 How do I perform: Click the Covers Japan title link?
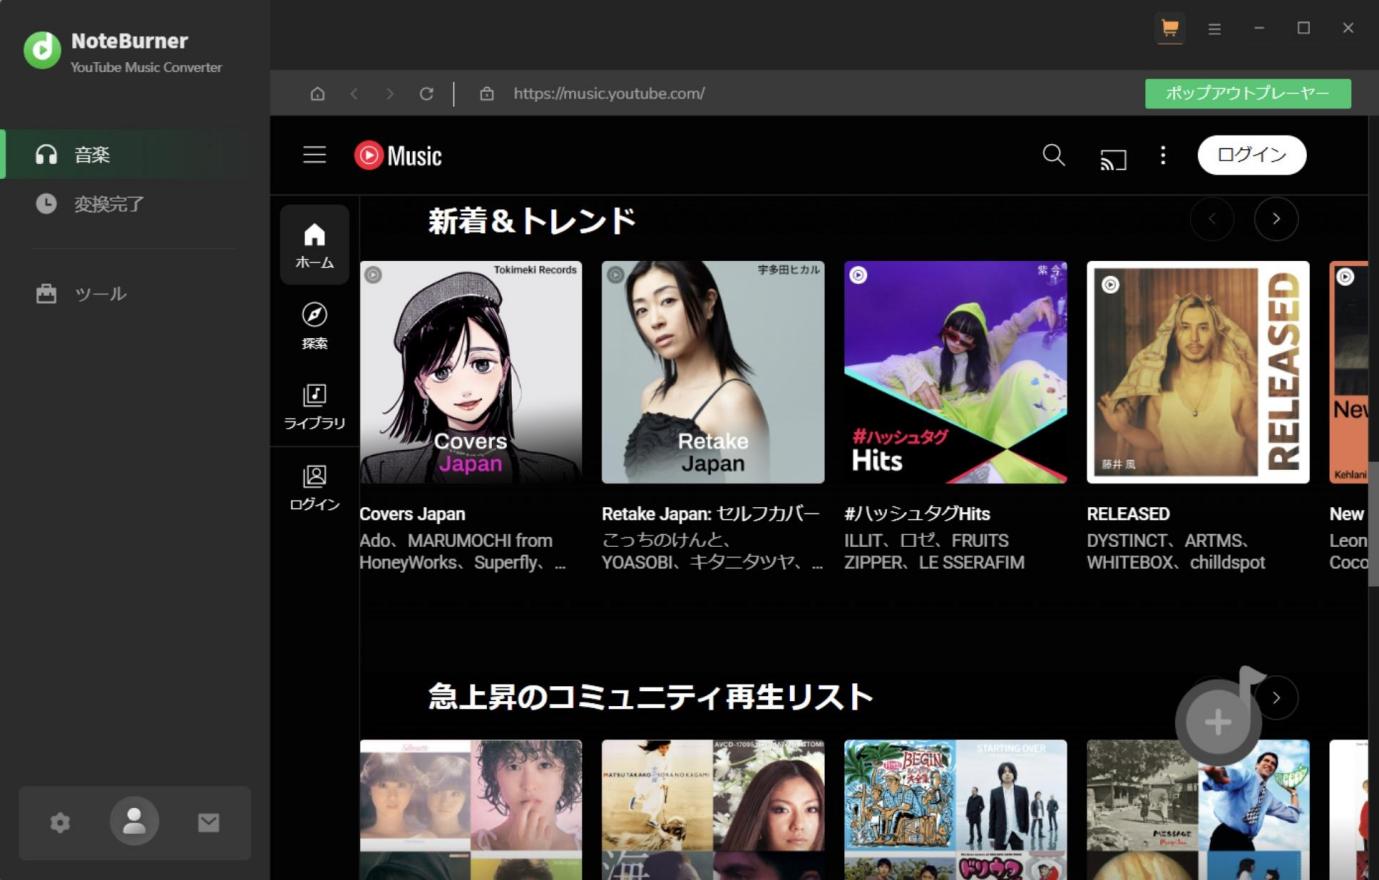(412, 514)
